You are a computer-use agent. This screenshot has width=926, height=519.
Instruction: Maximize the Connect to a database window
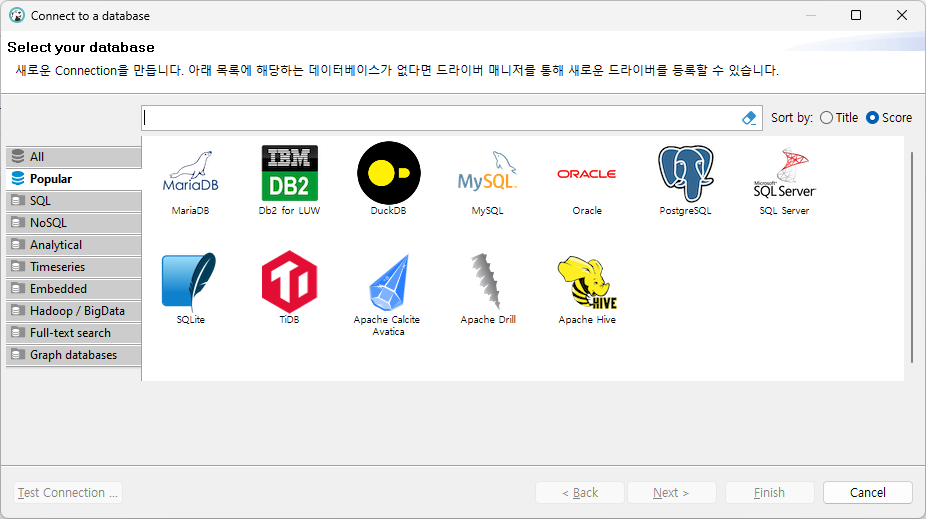pyautogui.click(x=856, y=15)
